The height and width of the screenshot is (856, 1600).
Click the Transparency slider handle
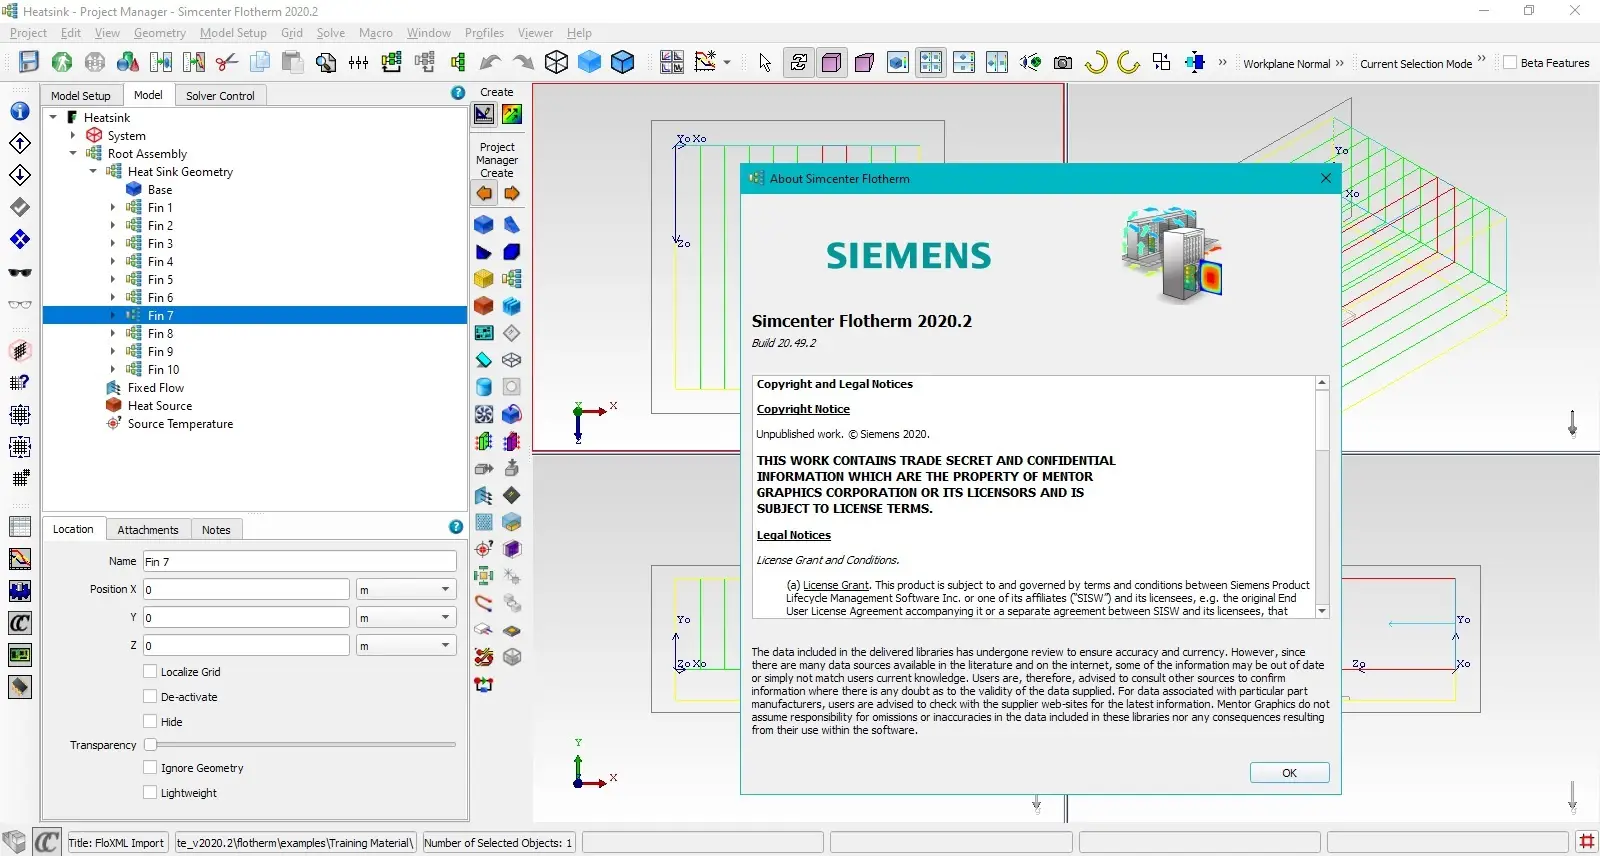[150, 744]
